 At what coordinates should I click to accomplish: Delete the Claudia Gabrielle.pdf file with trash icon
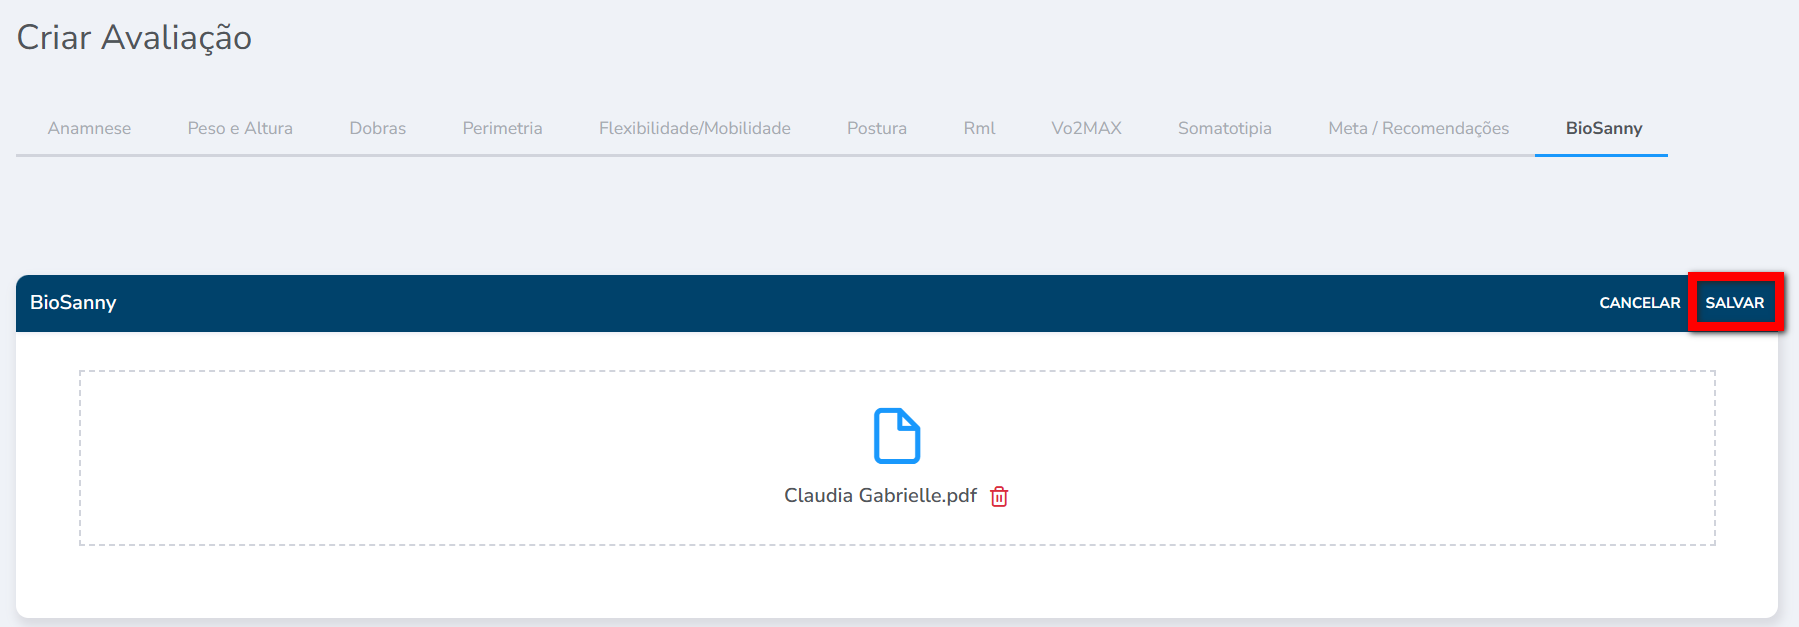click(x=999, y=496)
